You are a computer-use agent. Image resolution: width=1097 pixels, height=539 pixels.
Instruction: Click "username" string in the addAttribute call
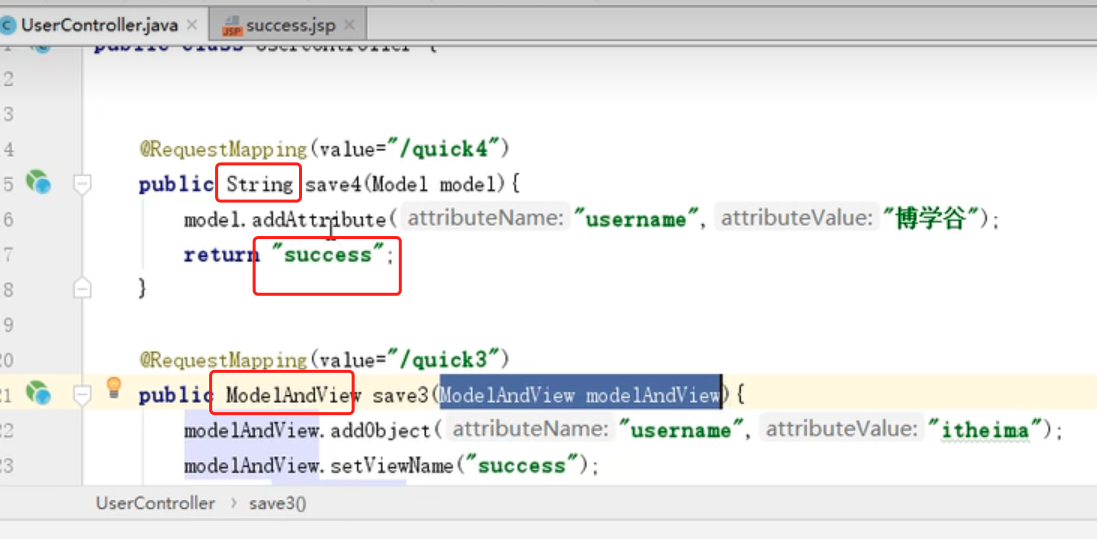pyautogui.click(x=637, y=220)
